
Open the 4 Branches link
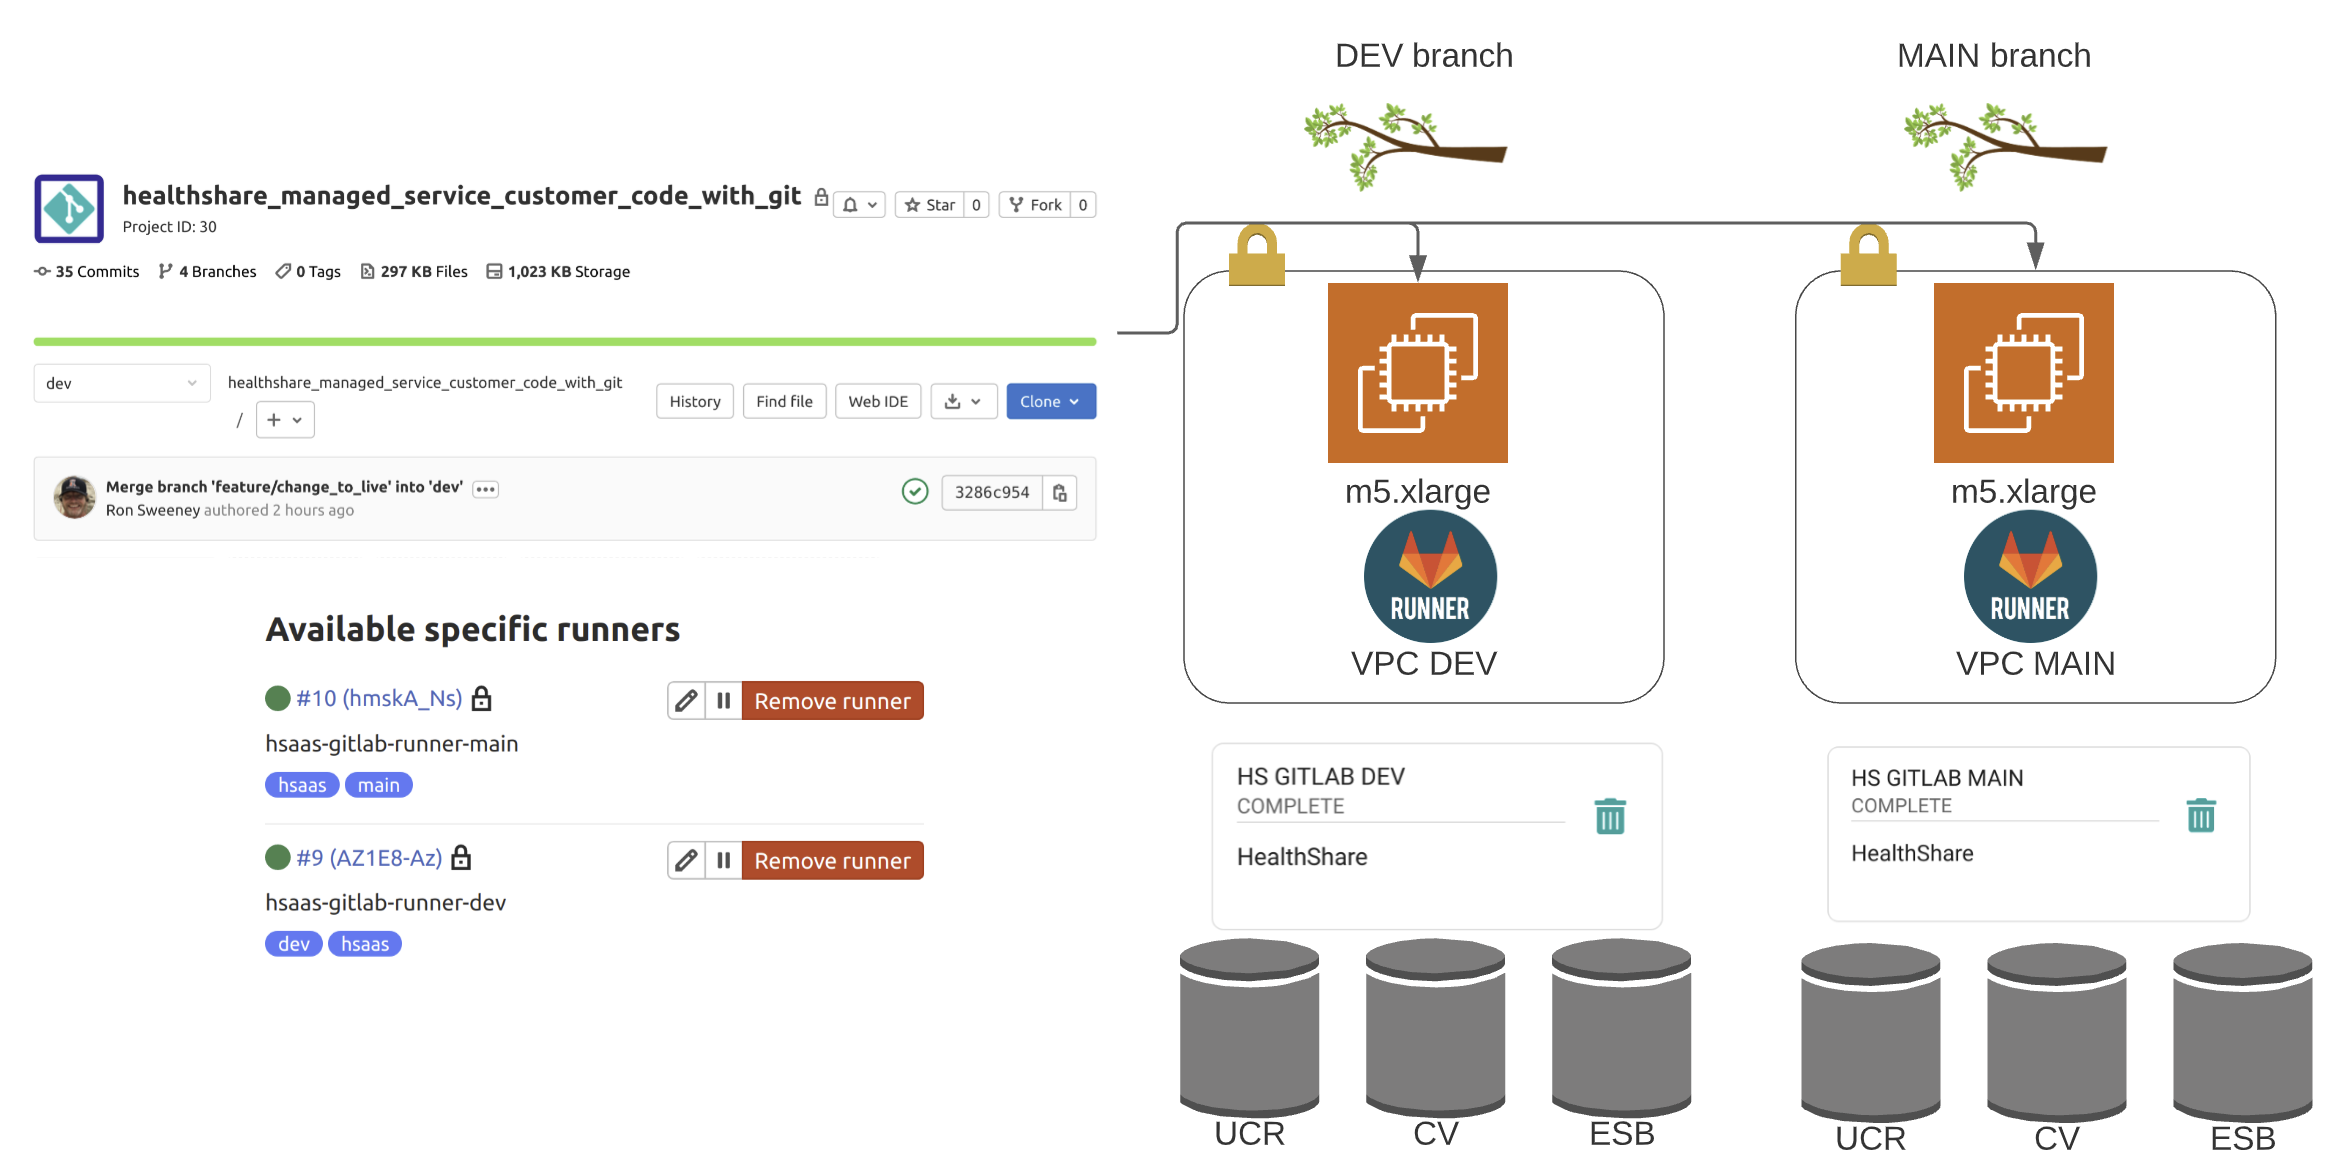coord(207,271)
